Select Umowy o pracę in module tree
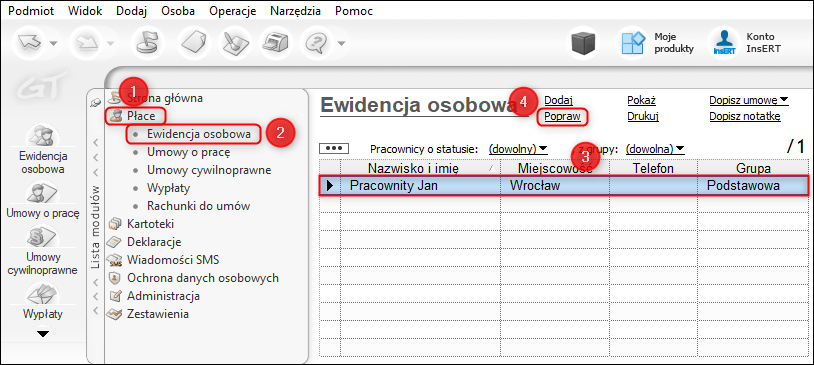This screenshot has width=814, height=365. tap(188, 152)
